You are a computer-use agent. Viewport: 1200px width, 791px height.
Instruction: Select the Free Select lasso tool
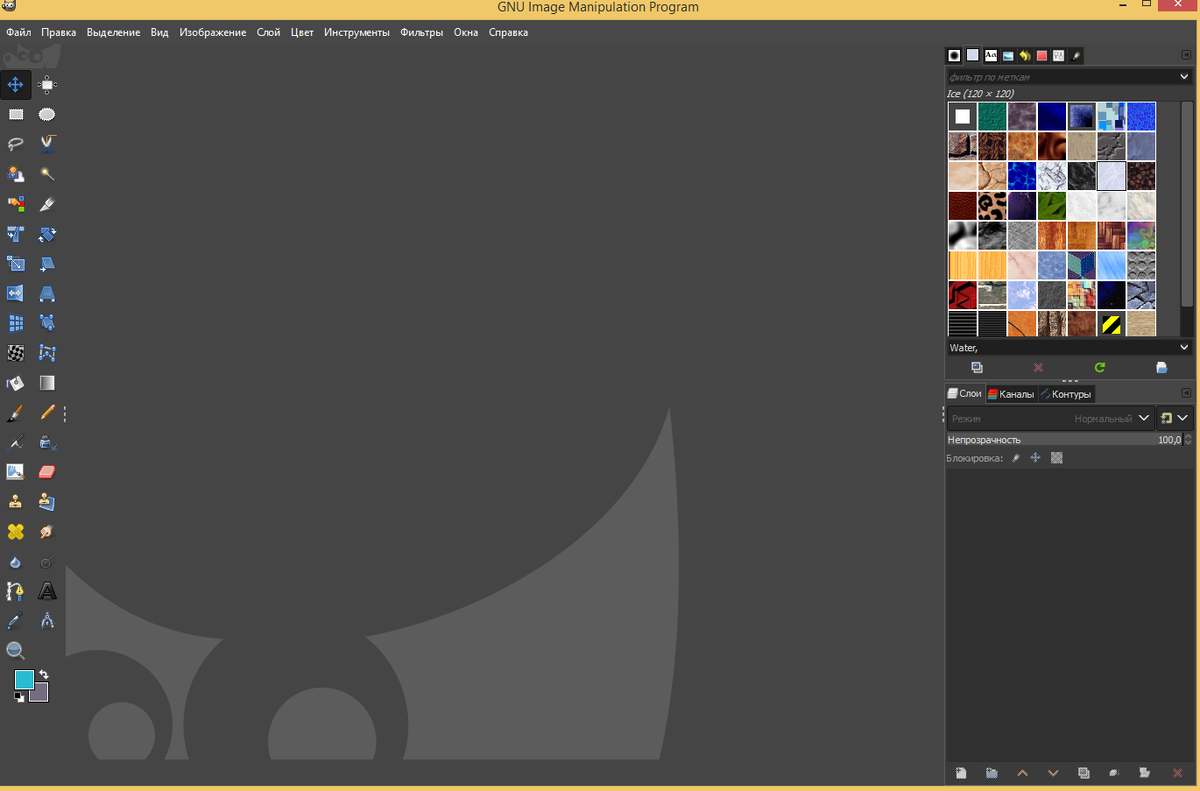point(16,144)
